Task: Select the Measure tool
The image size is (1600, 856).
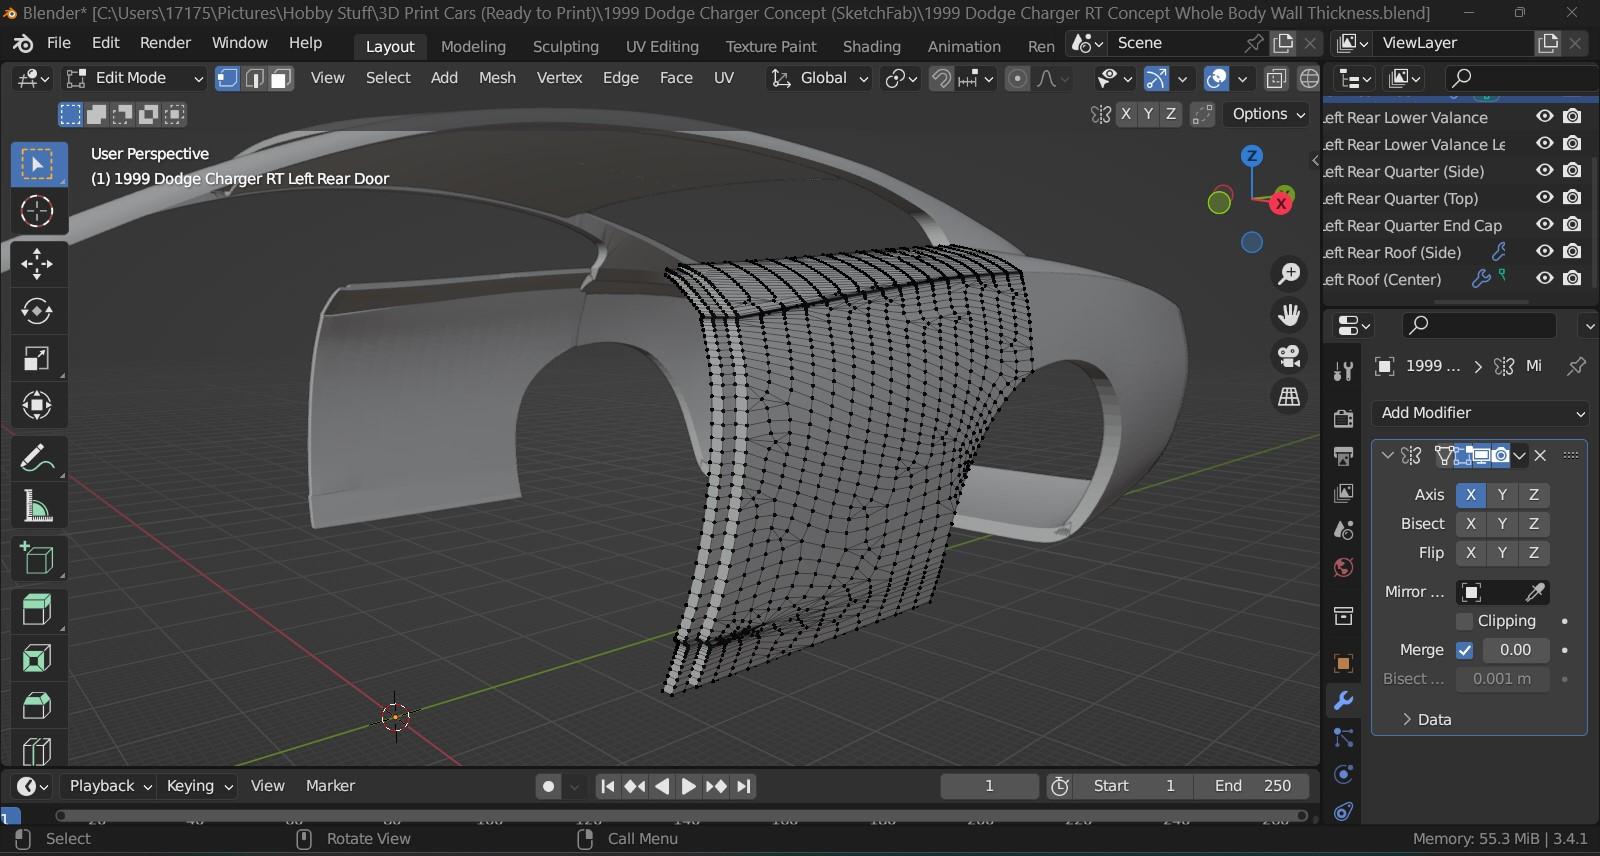Action: pos(38,506)
